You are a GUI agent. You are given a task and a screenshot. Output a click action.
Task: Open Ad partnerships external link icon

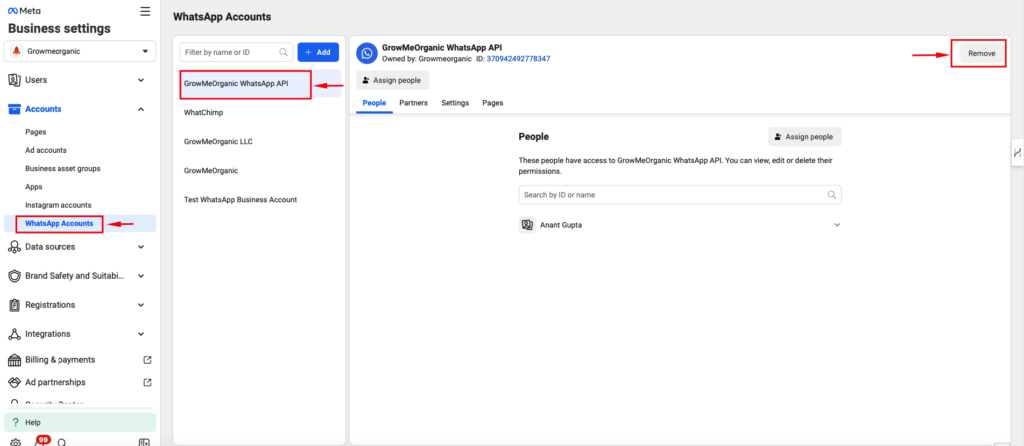click(x=148, y=382)
